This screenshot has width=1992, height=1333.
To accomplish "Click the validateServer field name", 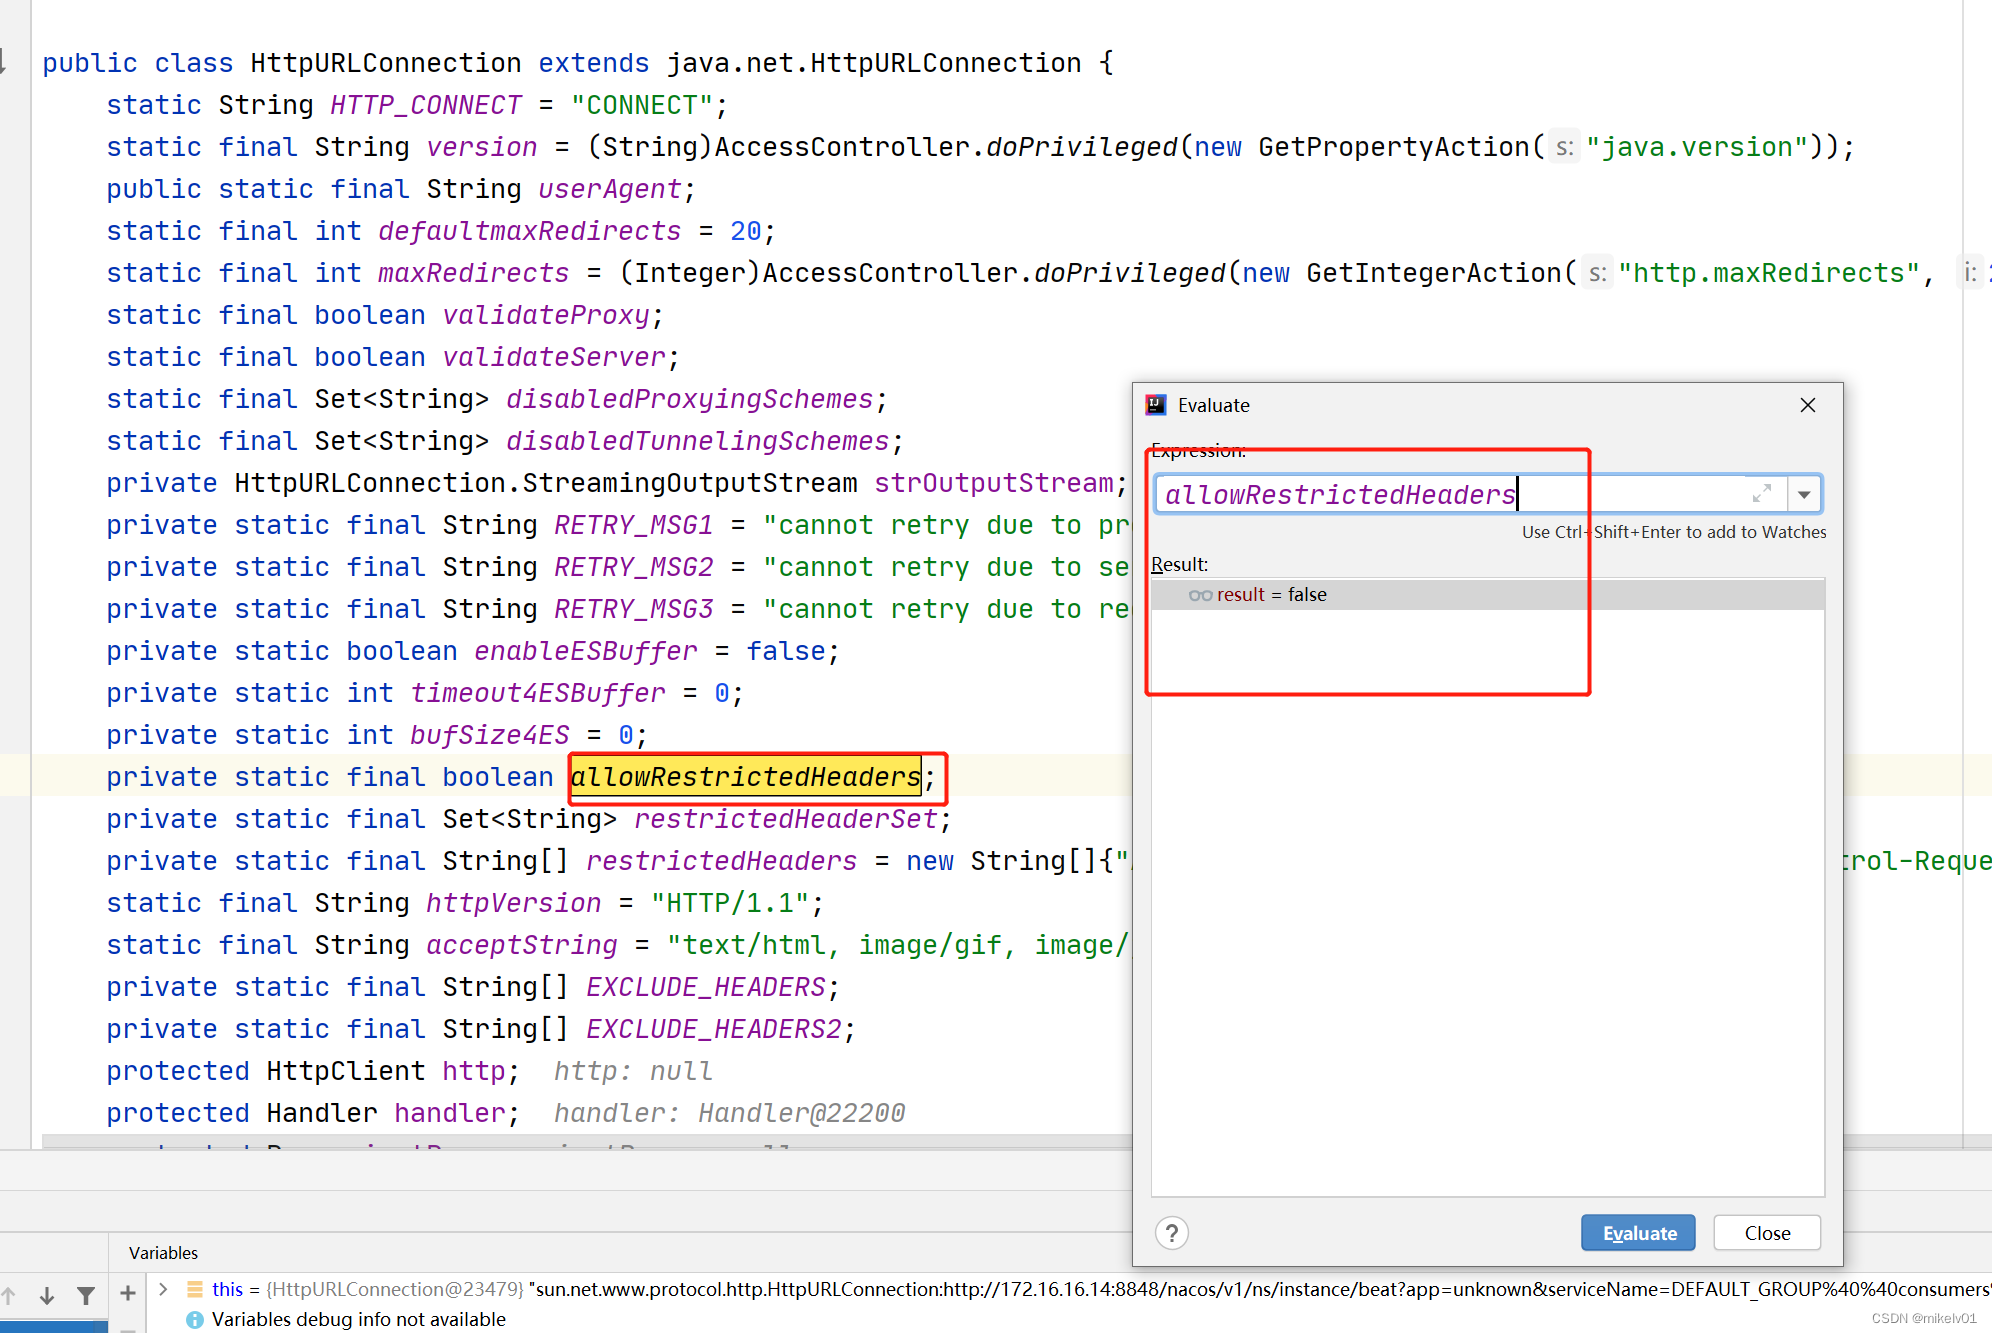I will tap(554, 357).
